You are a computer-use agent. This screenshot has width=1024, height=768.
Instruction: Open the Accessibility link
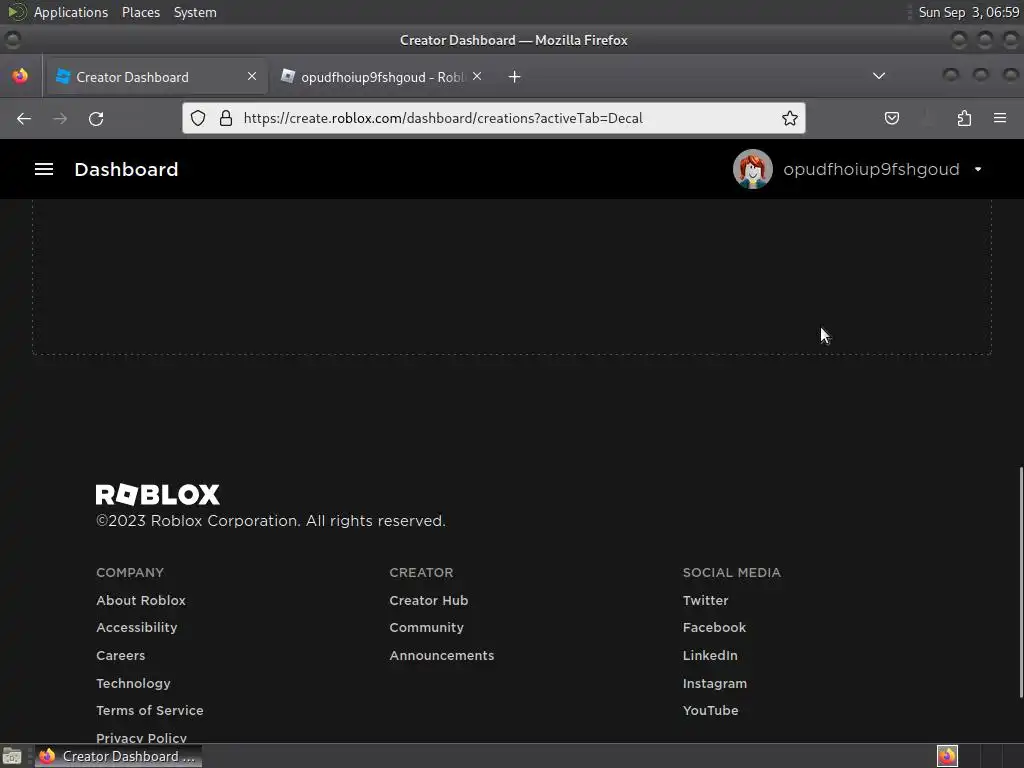pos(136,628)
